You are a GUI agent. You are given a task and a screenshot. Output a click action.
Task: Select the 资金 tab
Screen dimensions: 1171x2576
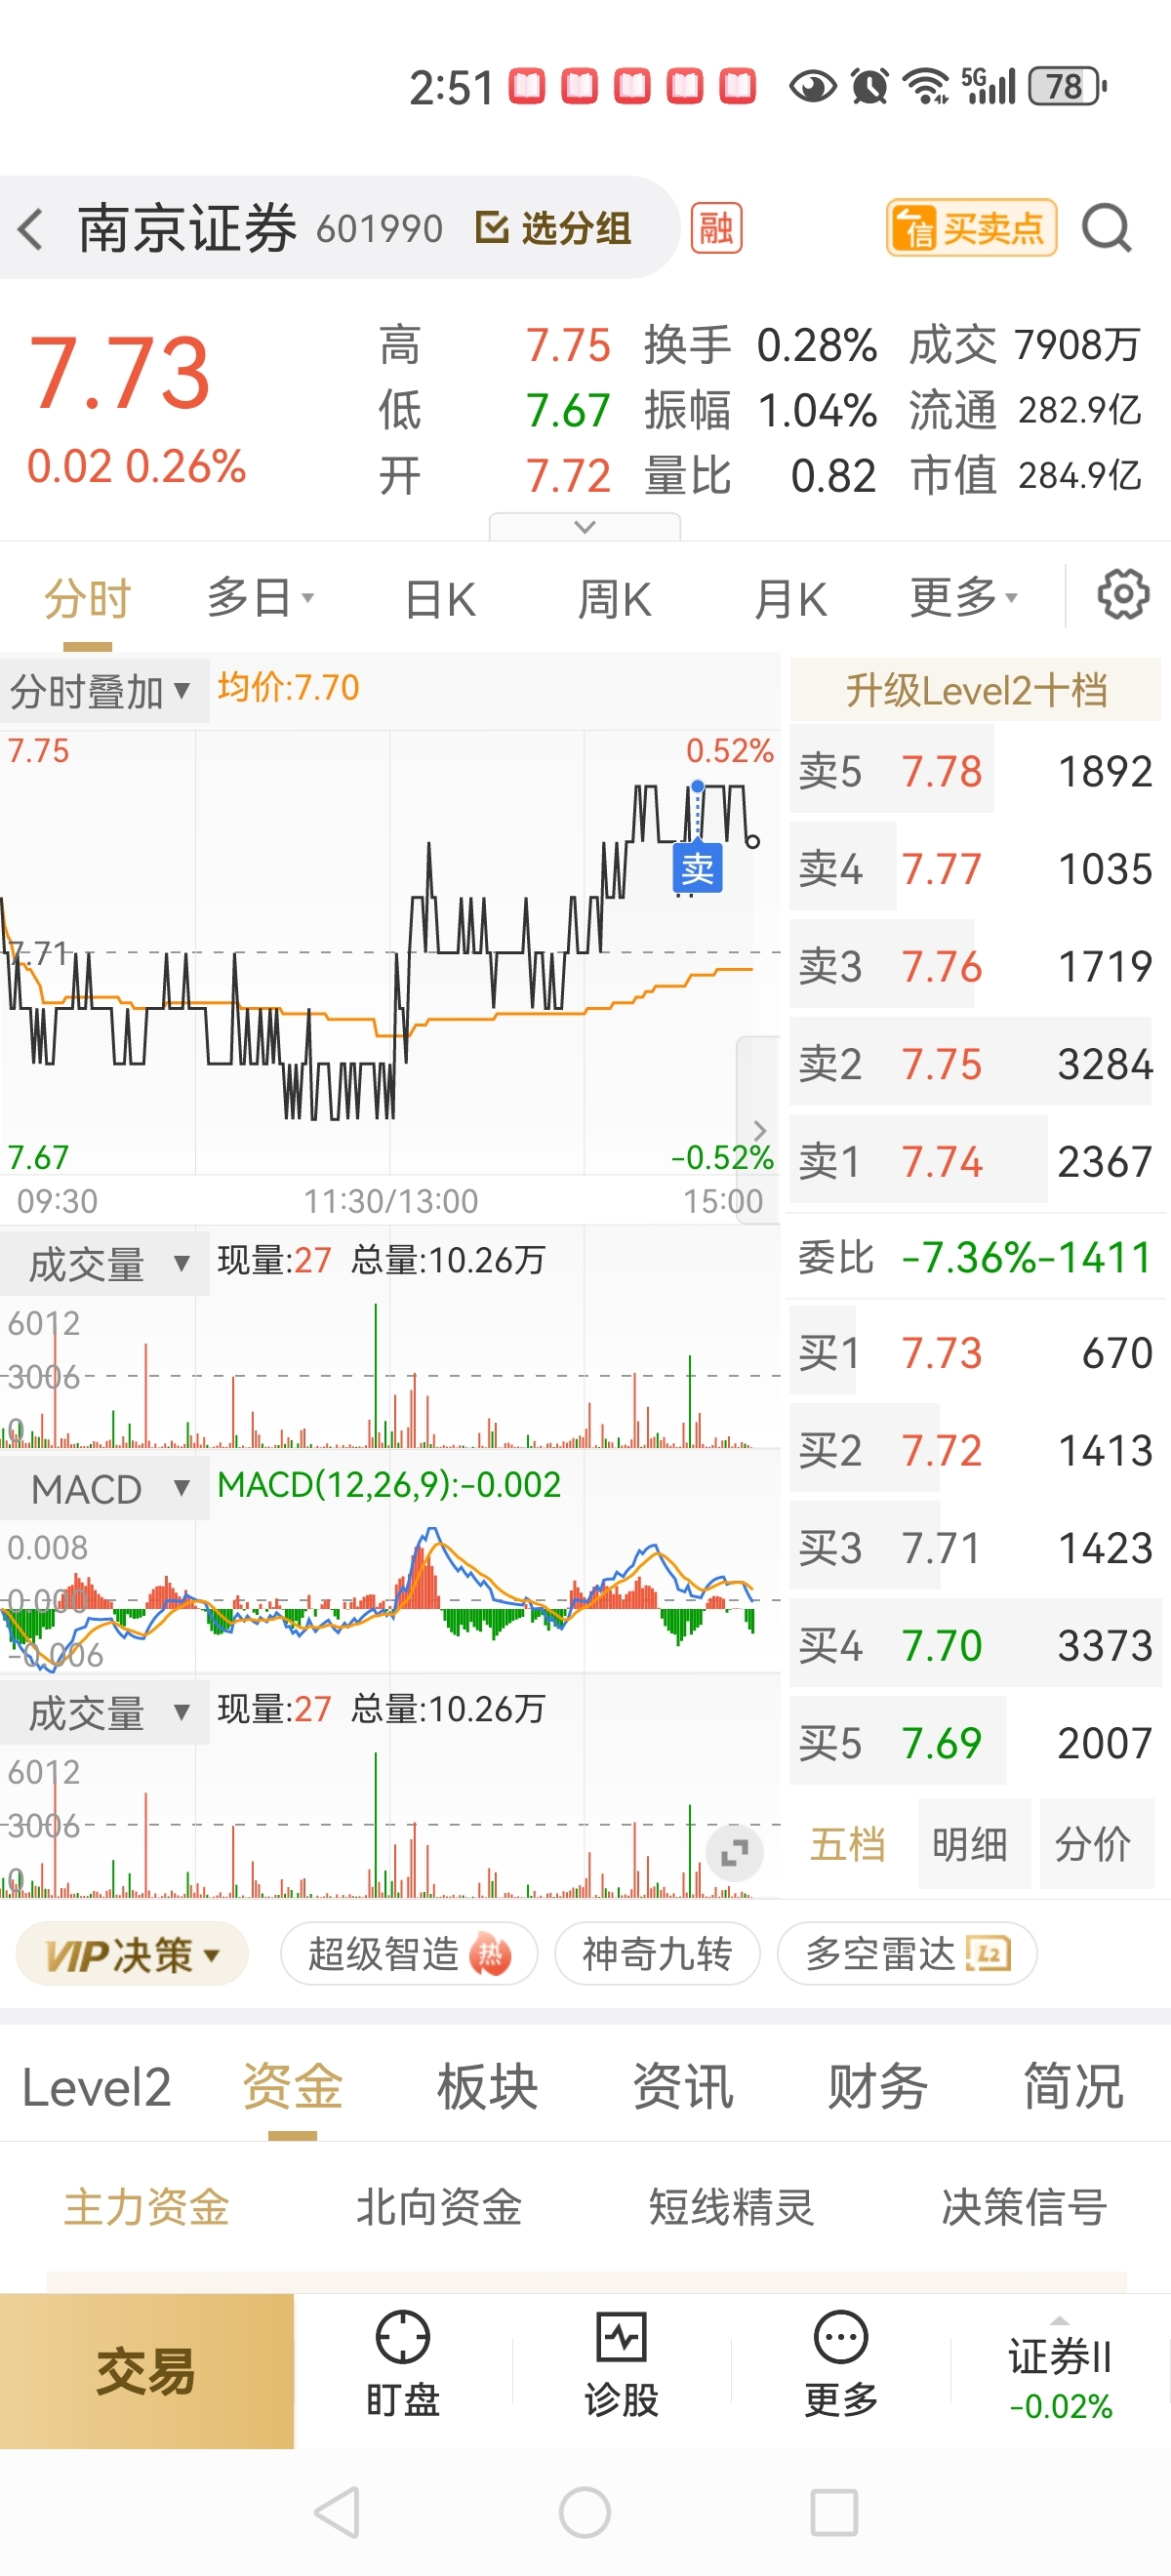[293, 2087]
